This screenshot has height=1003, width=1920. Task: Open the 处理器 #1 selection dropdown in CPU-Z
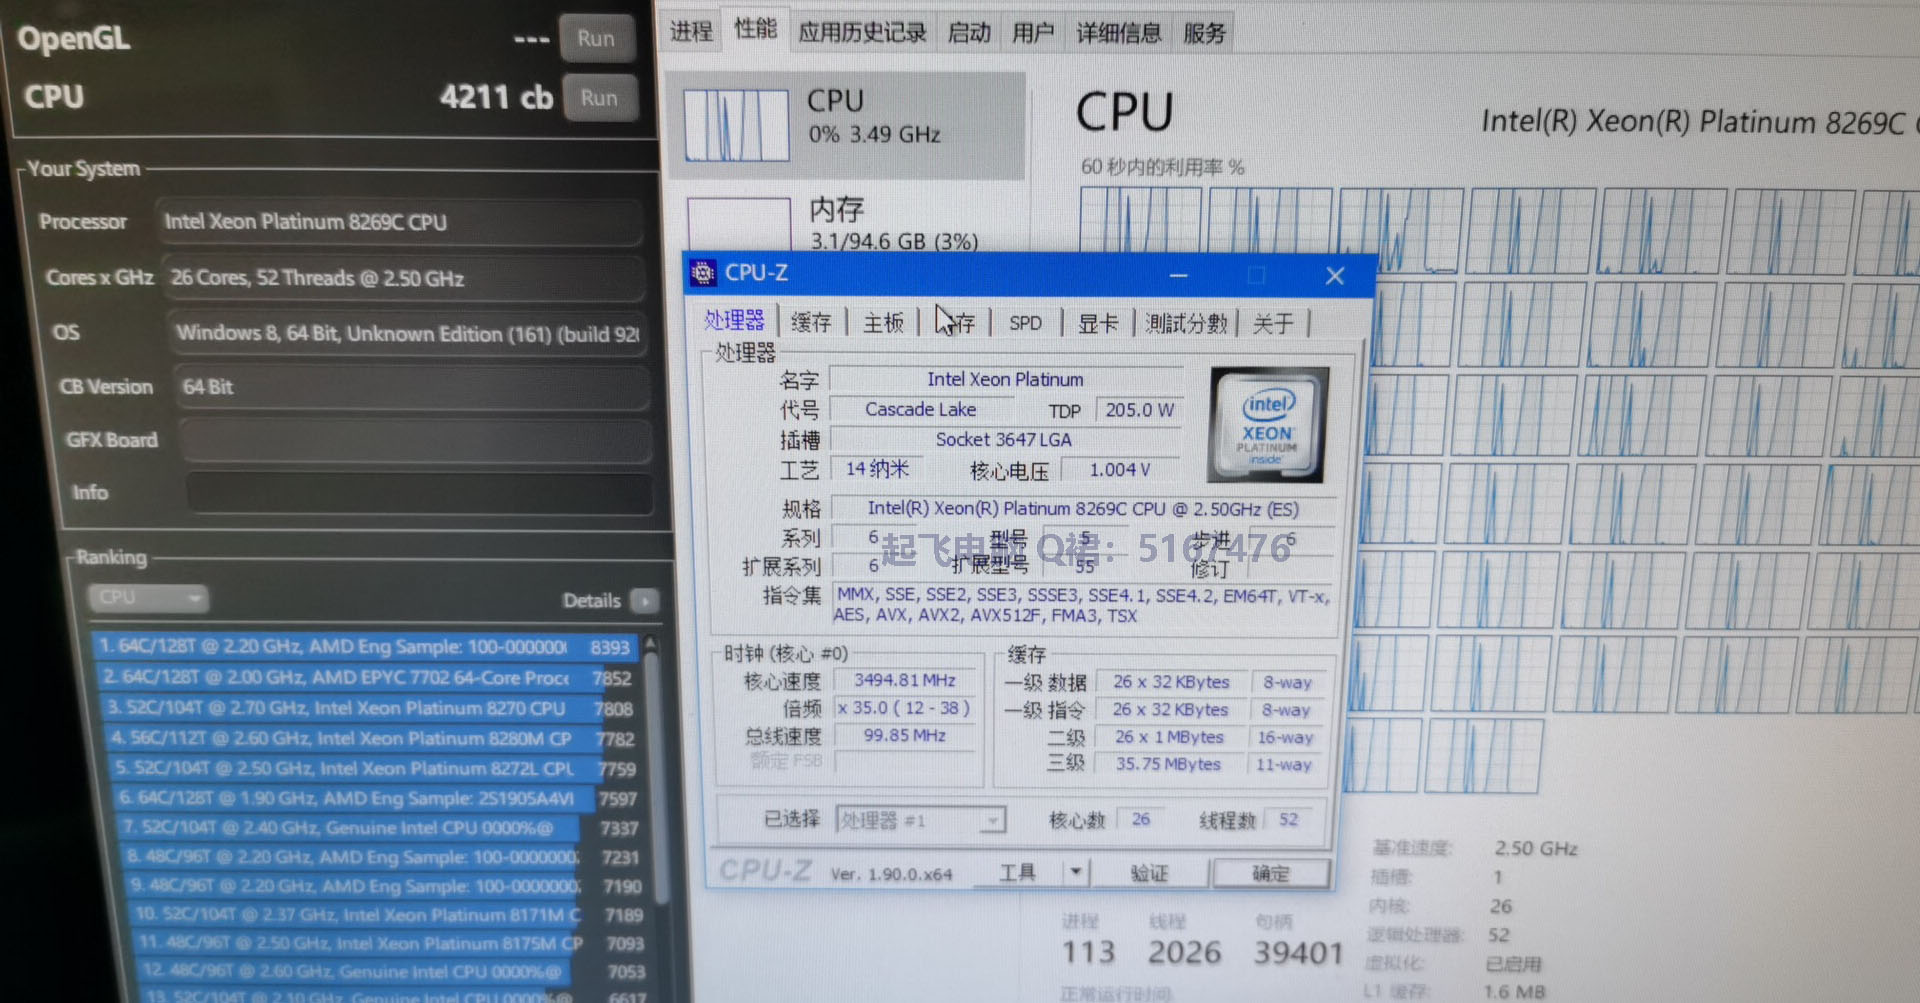pyautogui.click(x=920, y=821)
